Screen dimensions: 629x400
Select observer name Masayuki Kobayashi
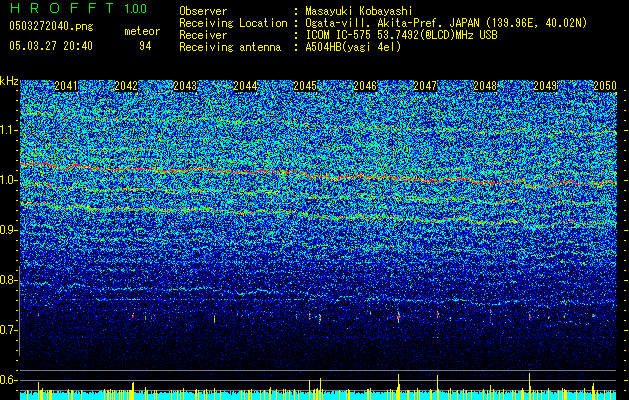(x=359, y=11)
